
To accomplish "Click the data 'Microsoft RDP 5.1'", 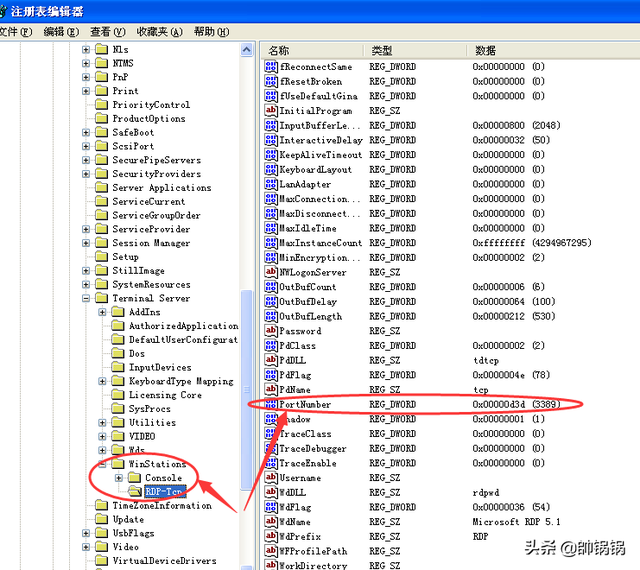I will click(x=516, y=522).
